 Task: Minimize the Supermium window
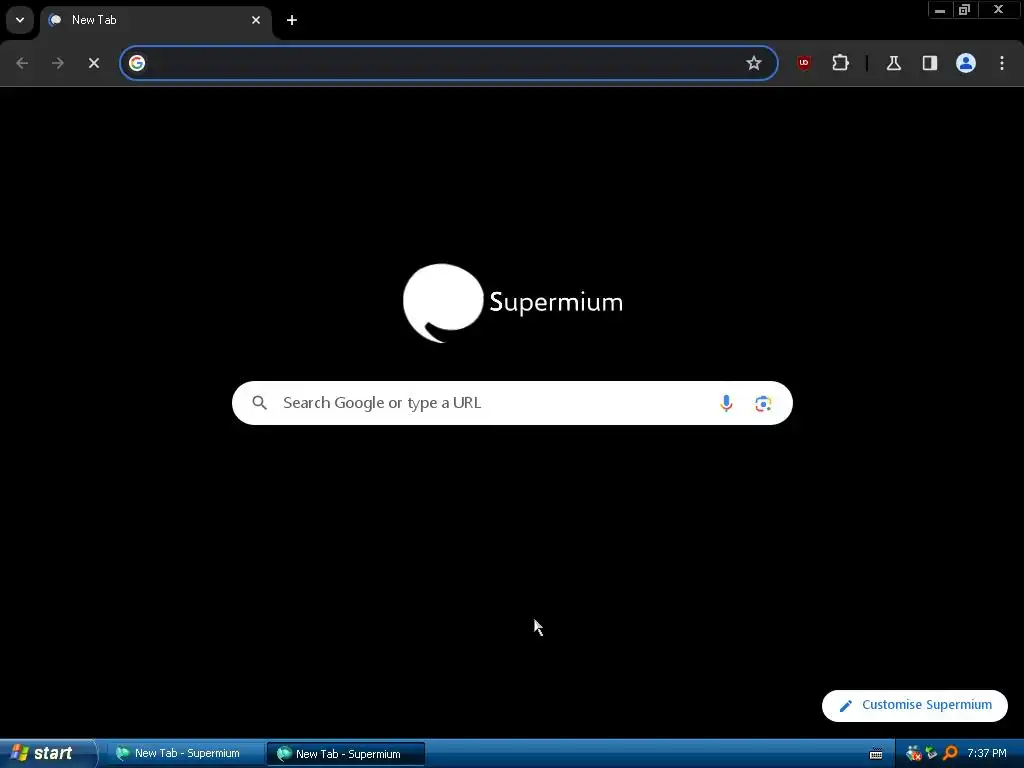(940, 10)
